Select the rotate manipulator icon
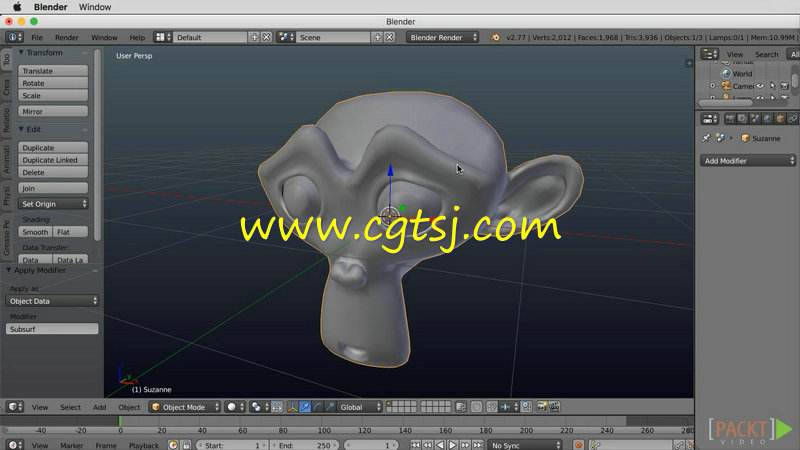Screen dimensions: 800x450 click(x=317, y=407)
